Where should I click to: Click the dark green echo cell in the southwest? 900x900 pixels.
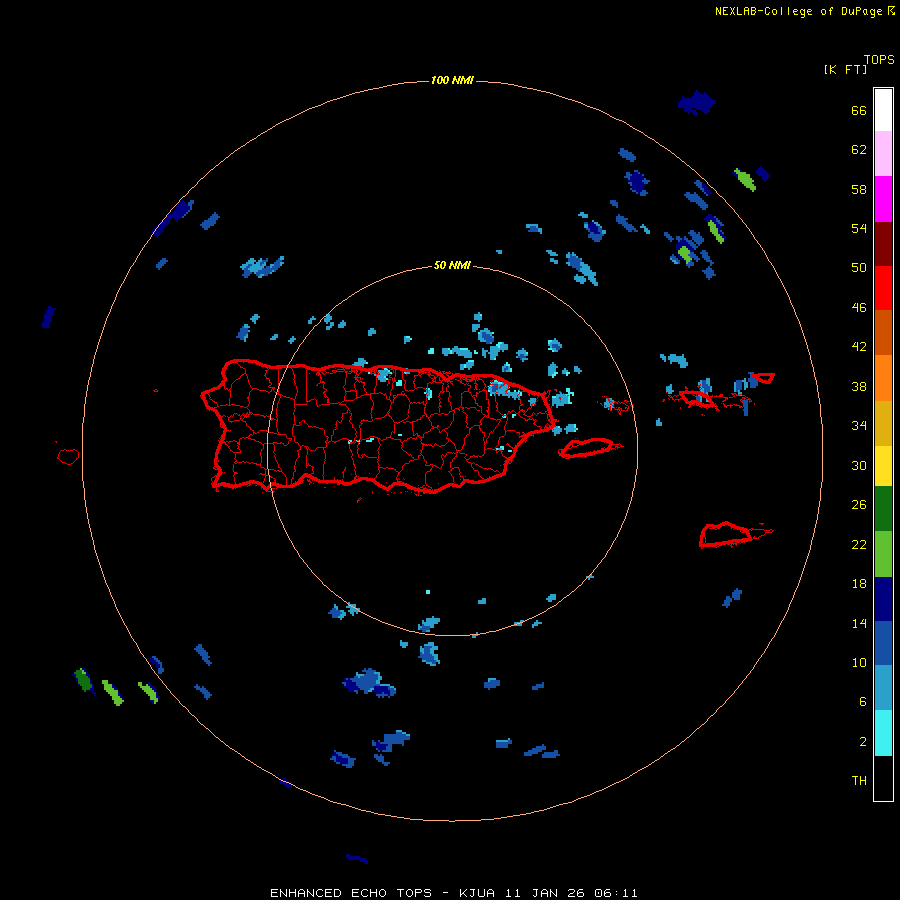tap(84, 680)
